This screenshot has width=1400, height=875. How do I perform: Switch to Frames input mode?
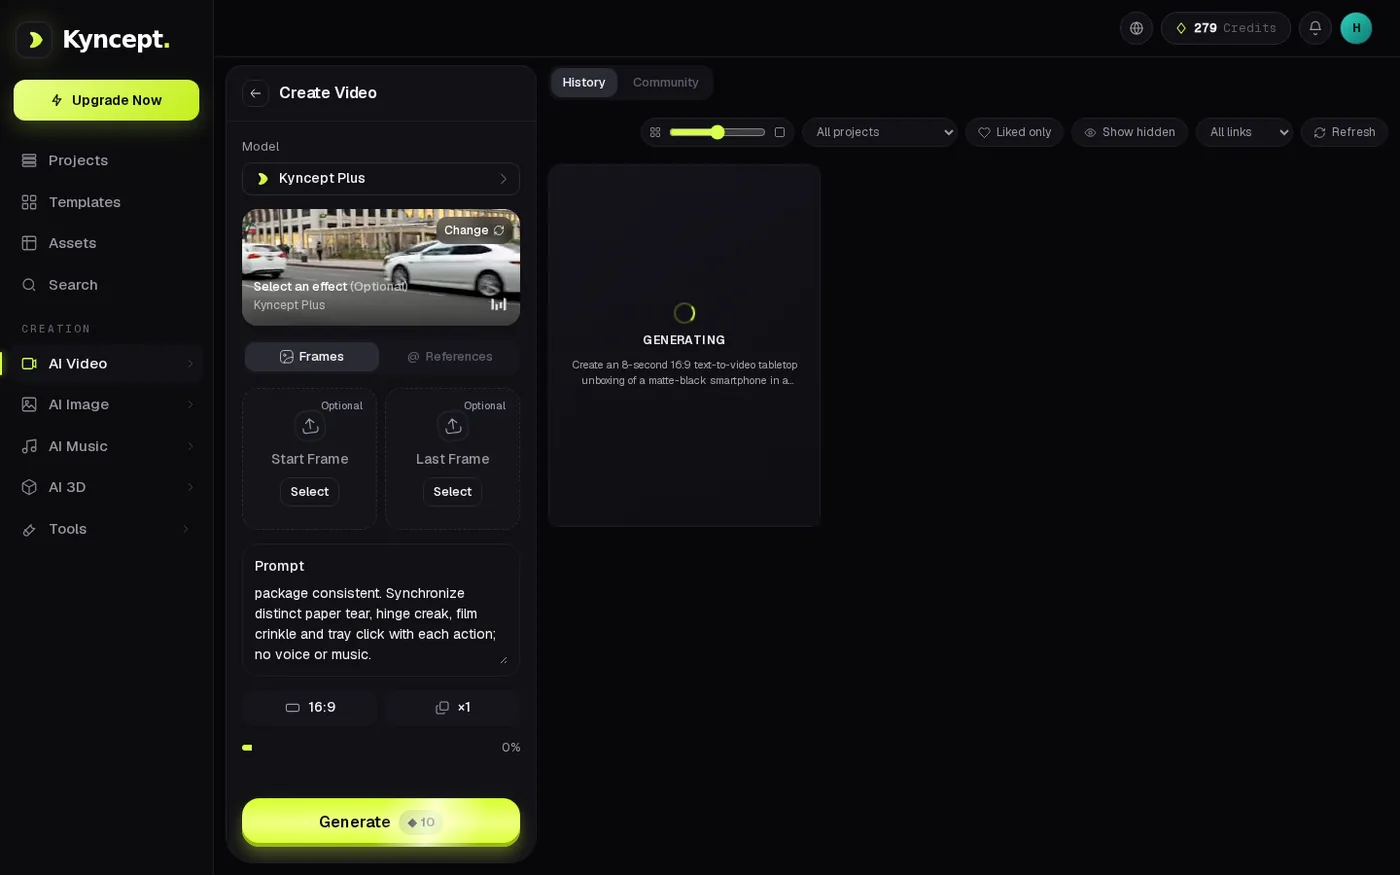click(312, 357)
